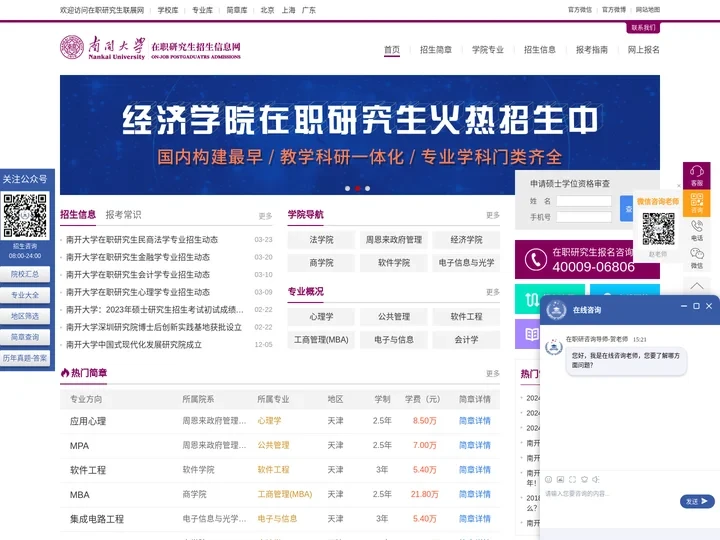
Task: Click the screenshot icon in chat toolbar
Action: tap(572, 479)
